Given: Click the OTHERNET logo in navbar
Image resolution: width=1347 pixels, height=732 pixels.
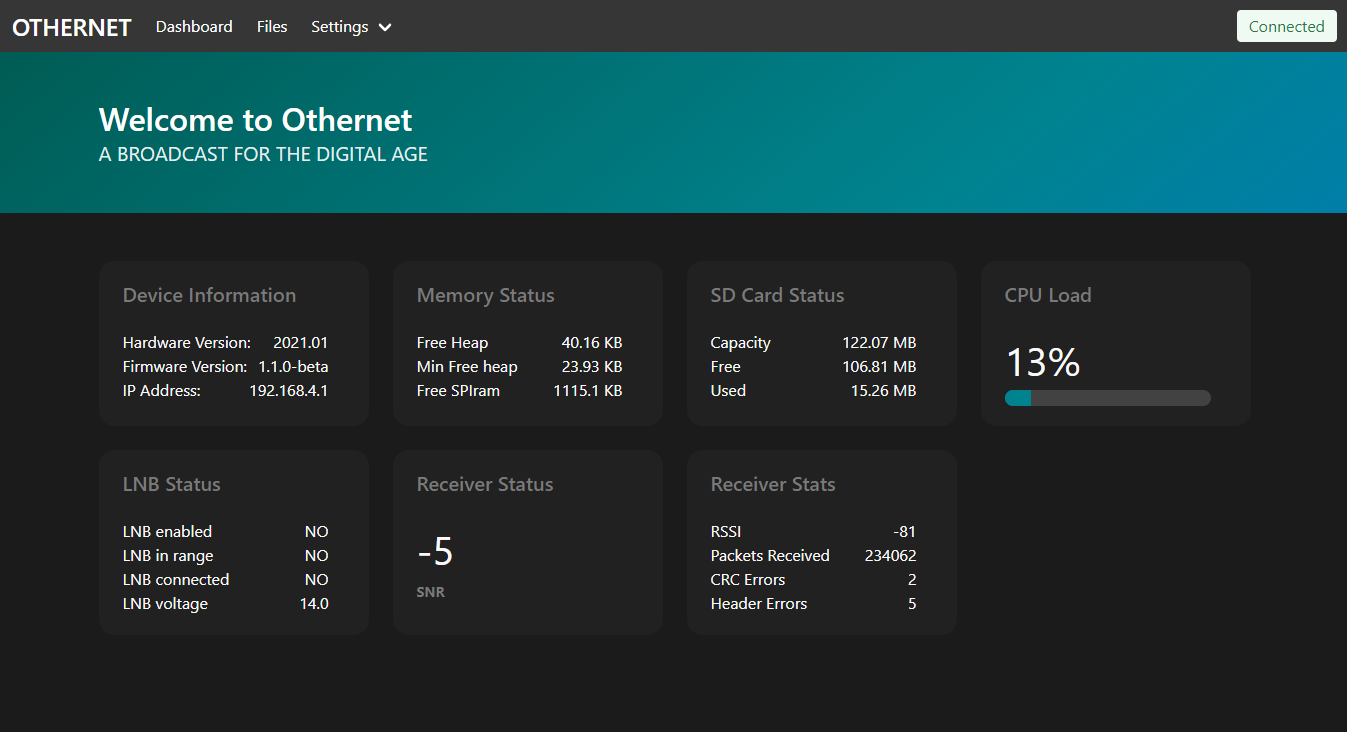Looking at the screenshot, I should [71, 27].
